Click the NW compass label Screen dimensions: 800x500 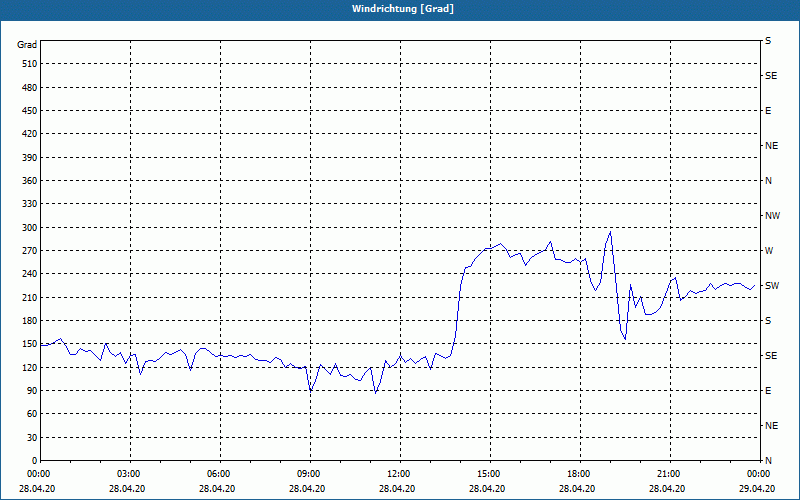point(772,216)
